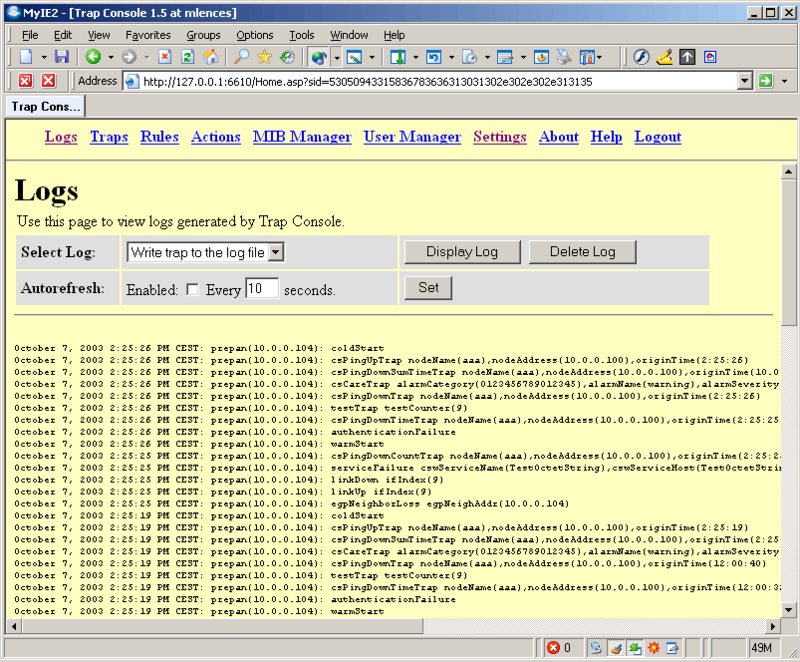Viewport: 800px width, 662px height.
Task: Click the About link
Action: 559,137
